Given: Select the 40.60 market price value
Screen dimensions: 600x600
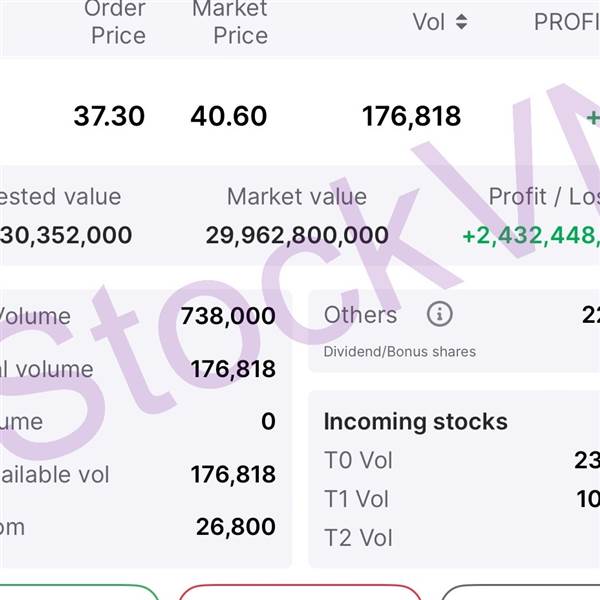Looking at the screenshot, I should click(x=229, y=116).
